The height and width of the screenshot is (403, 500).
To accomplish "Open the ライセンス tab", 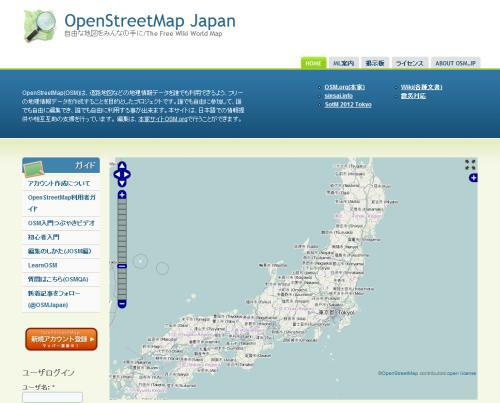I will pos(410,63).
